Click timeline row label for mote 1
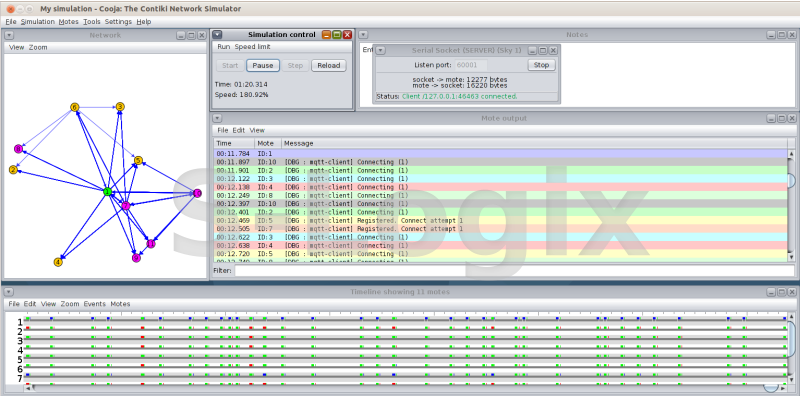 pos(20,322)
